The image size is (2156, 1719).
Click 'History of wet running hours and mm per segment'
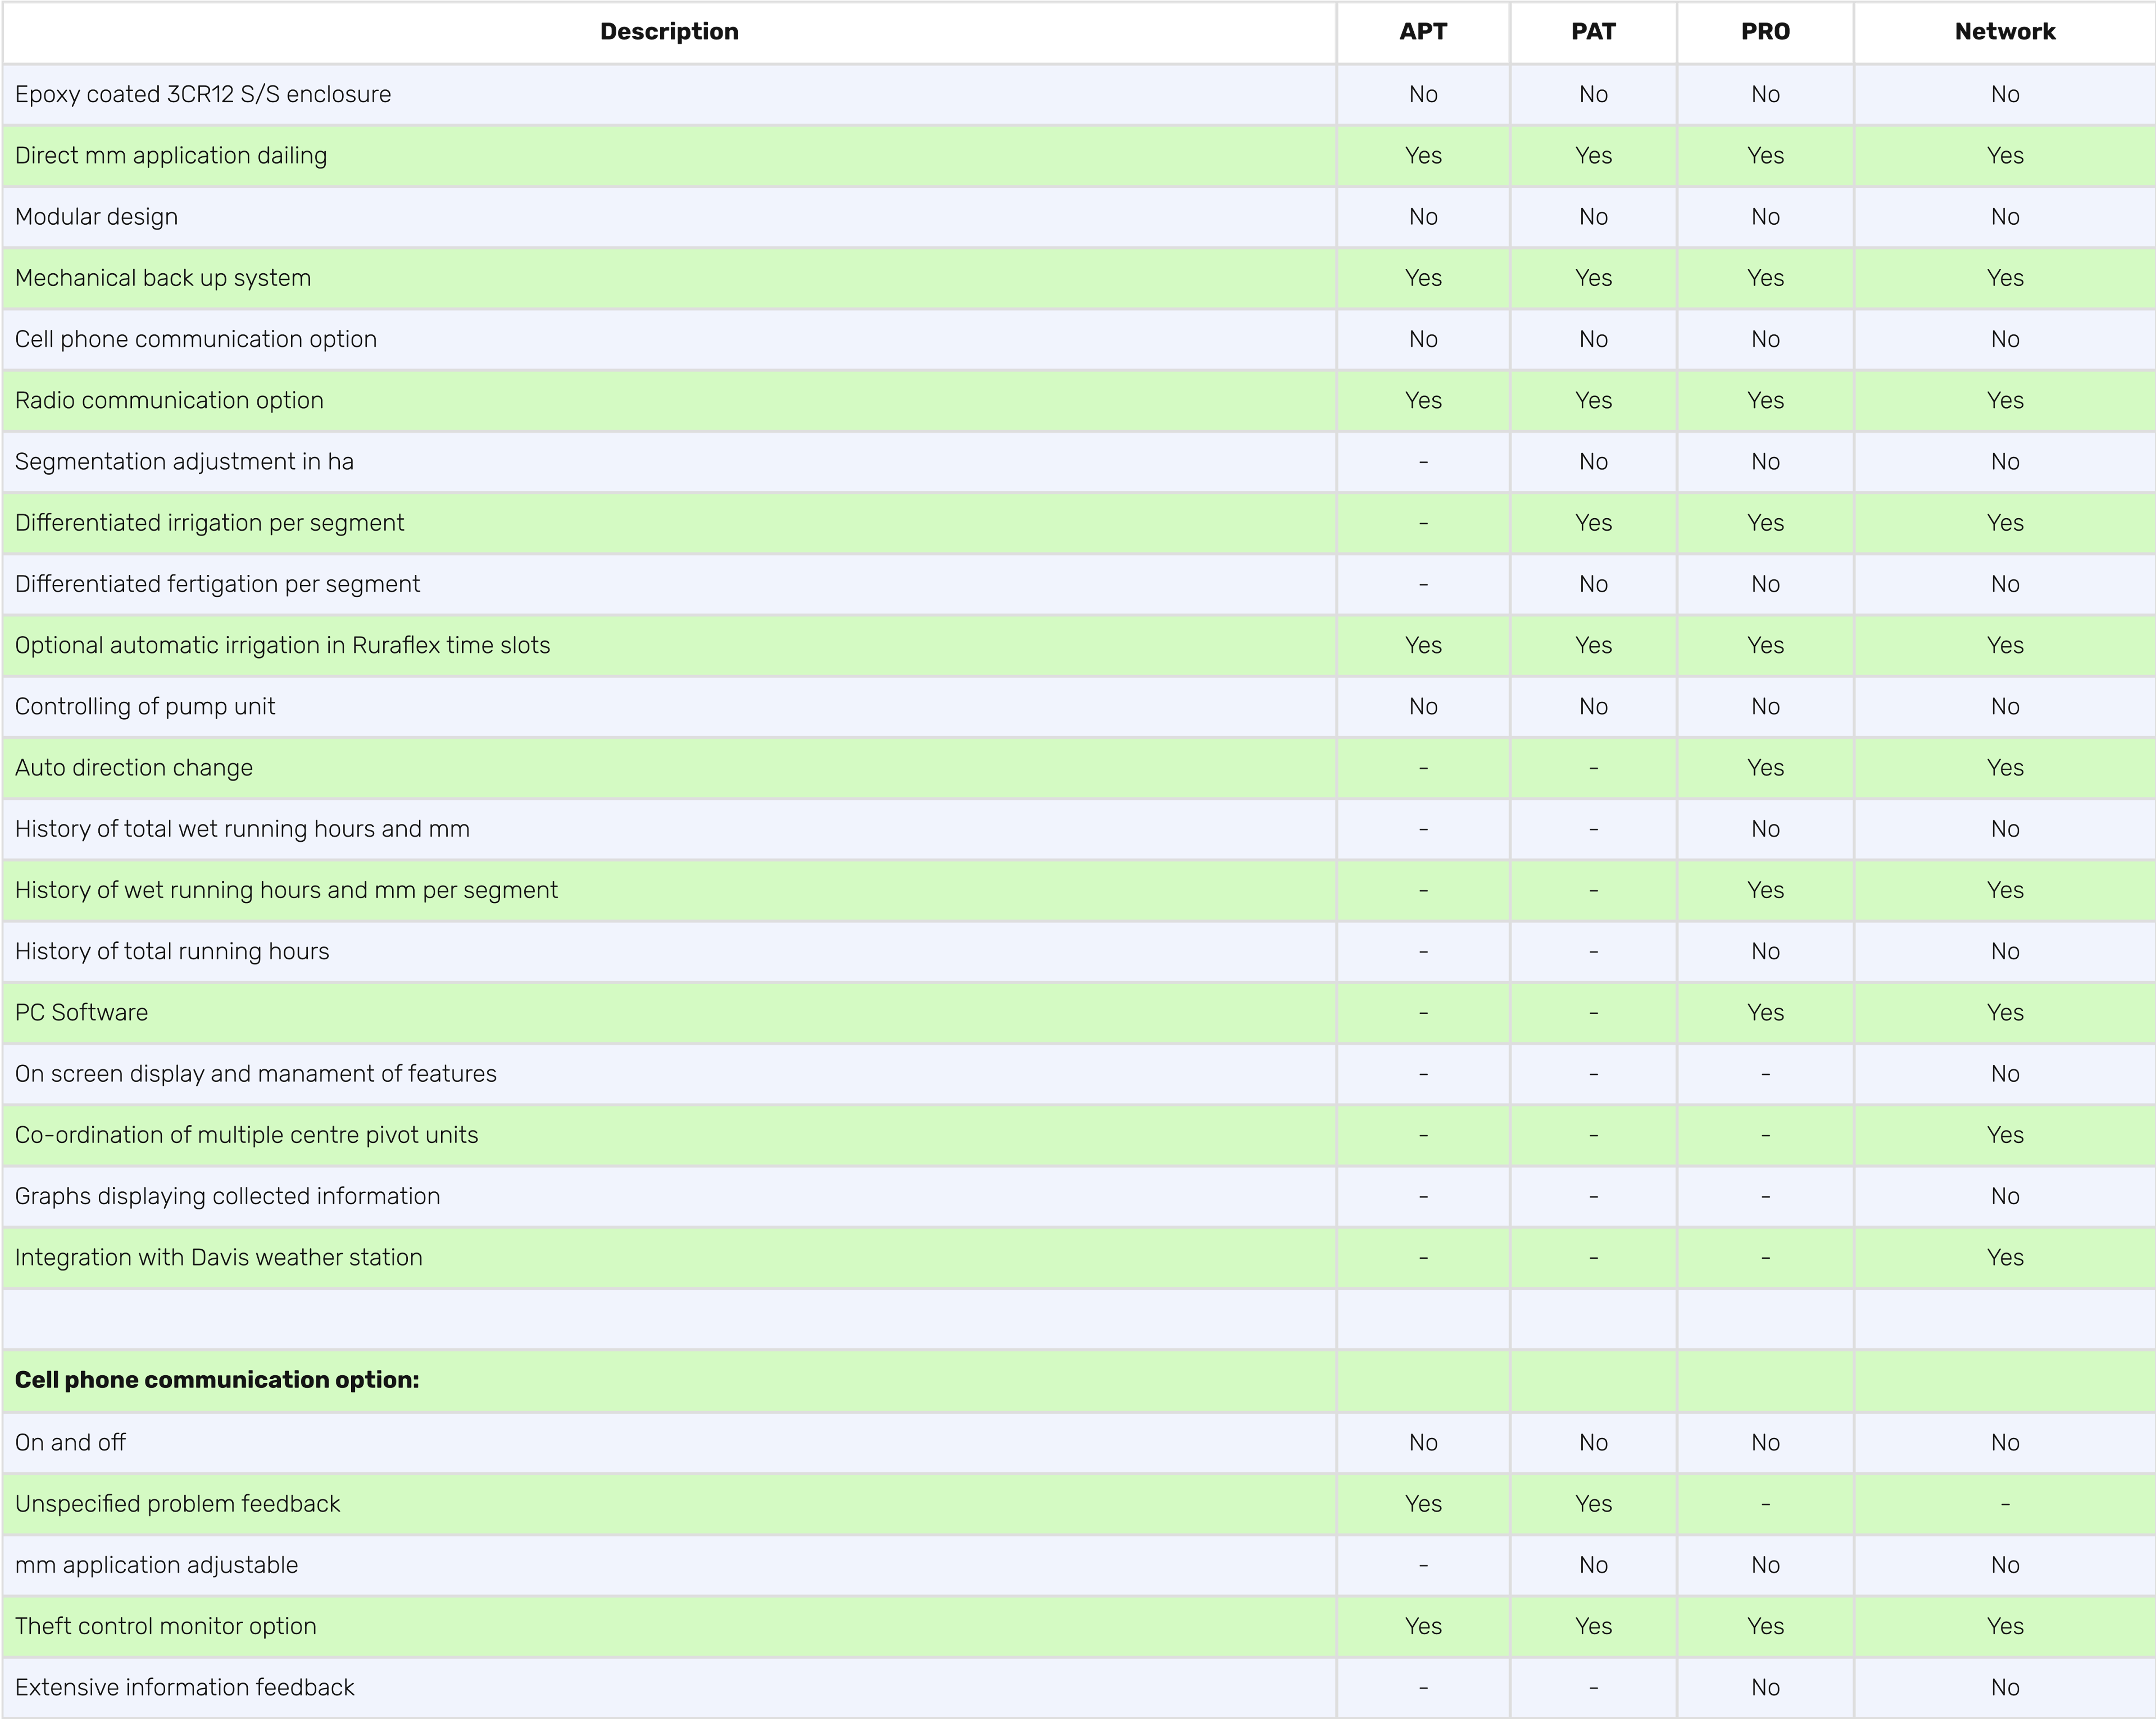click(286, 890)
